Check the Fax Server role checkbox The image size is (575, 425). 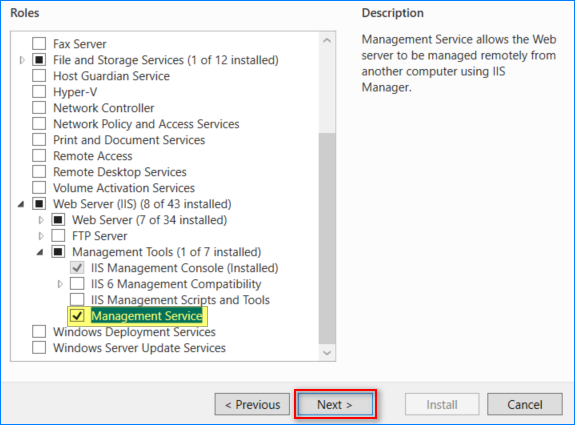point(39,44)
